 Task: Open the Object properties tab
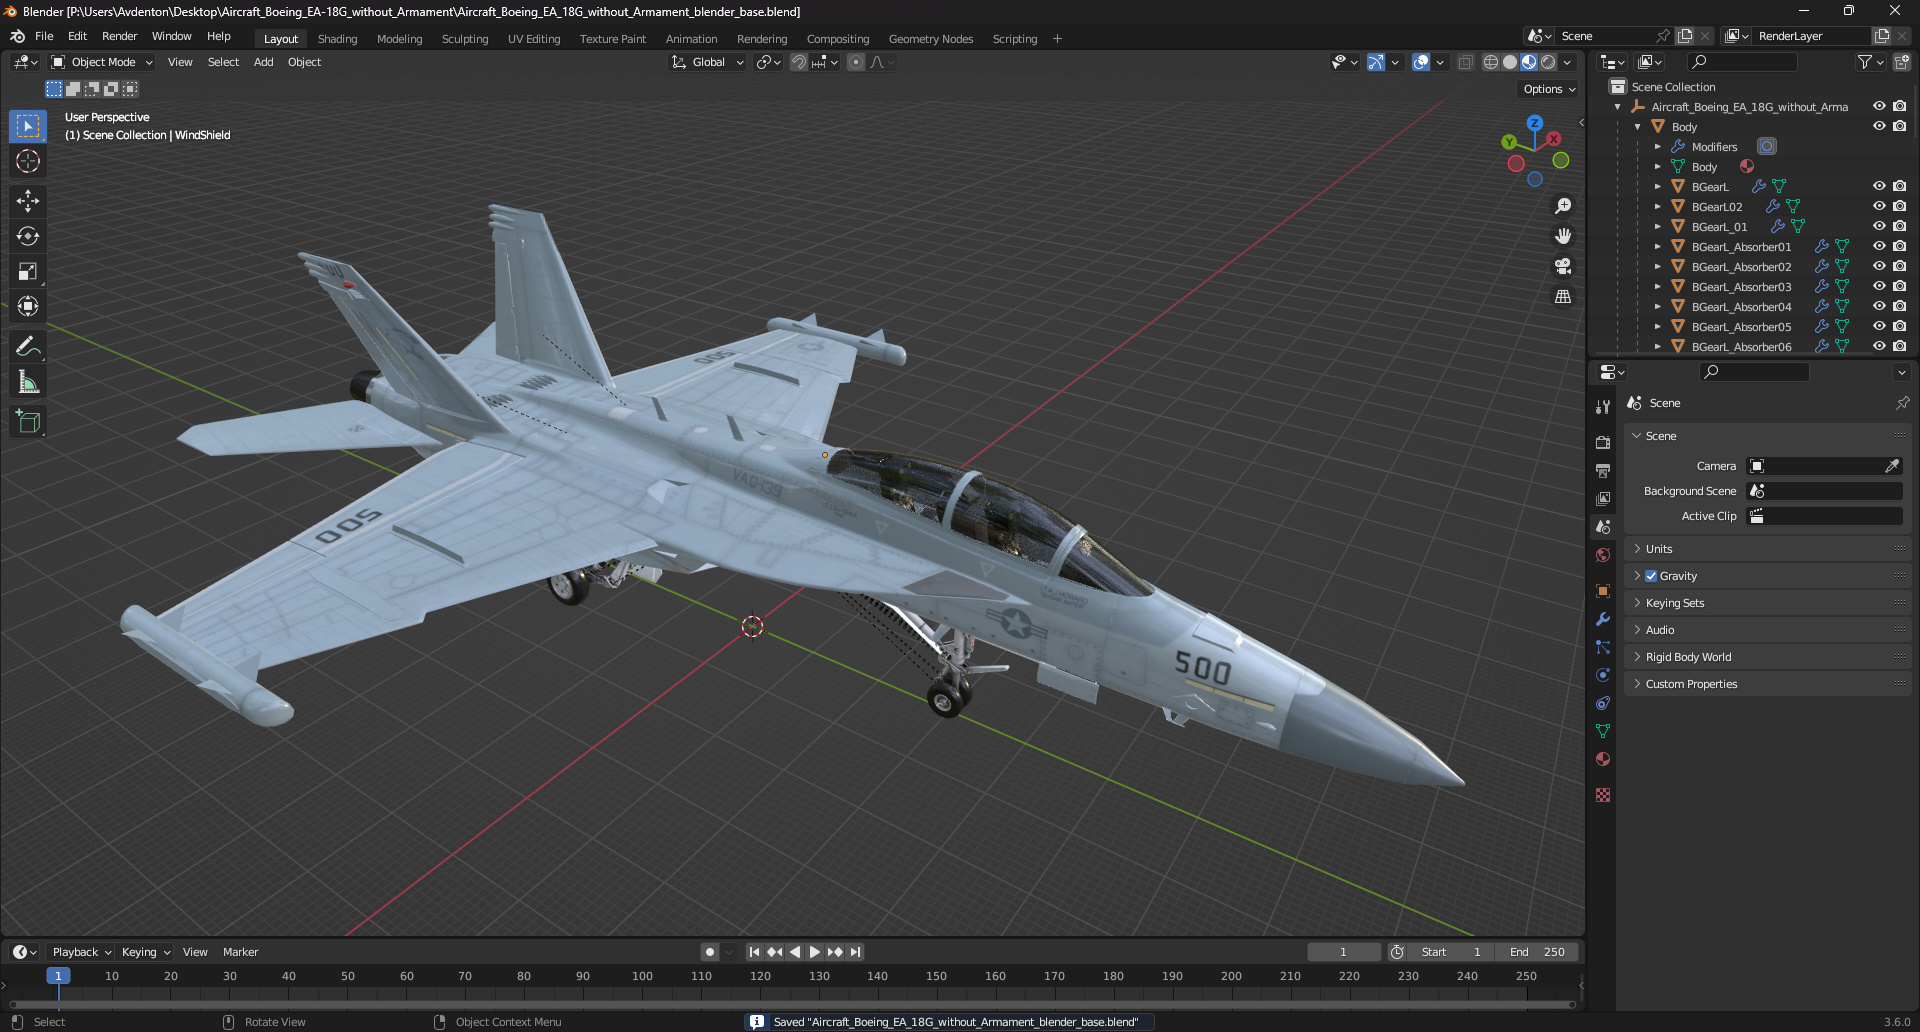point(1603,591)
